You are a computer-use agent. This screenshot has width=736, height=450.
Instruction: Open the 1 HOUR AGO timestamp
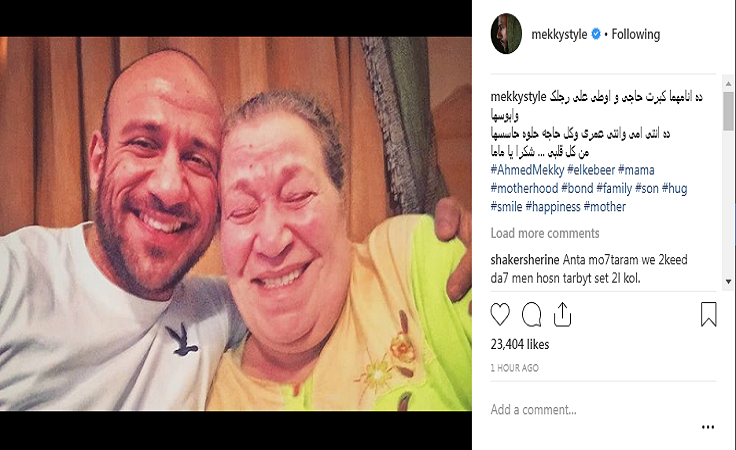coord(514,368)
